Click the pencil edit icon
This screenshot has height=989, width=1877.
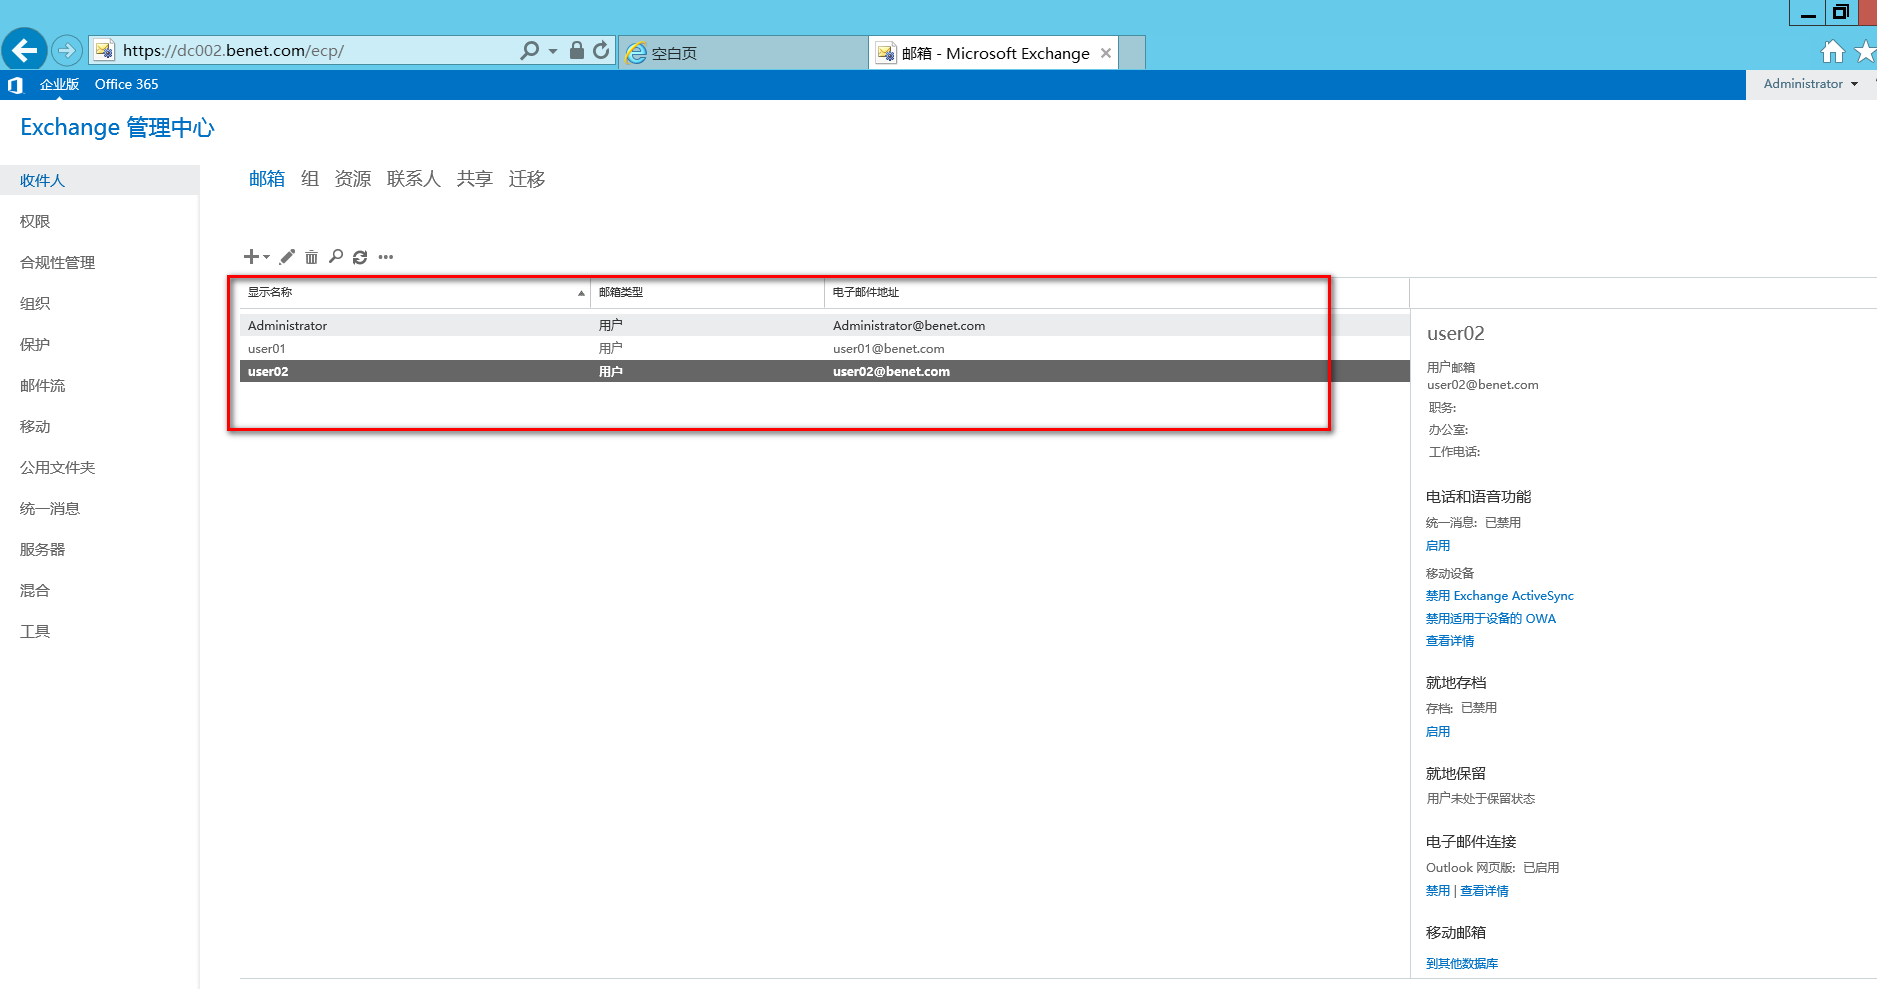pos(287,257)
